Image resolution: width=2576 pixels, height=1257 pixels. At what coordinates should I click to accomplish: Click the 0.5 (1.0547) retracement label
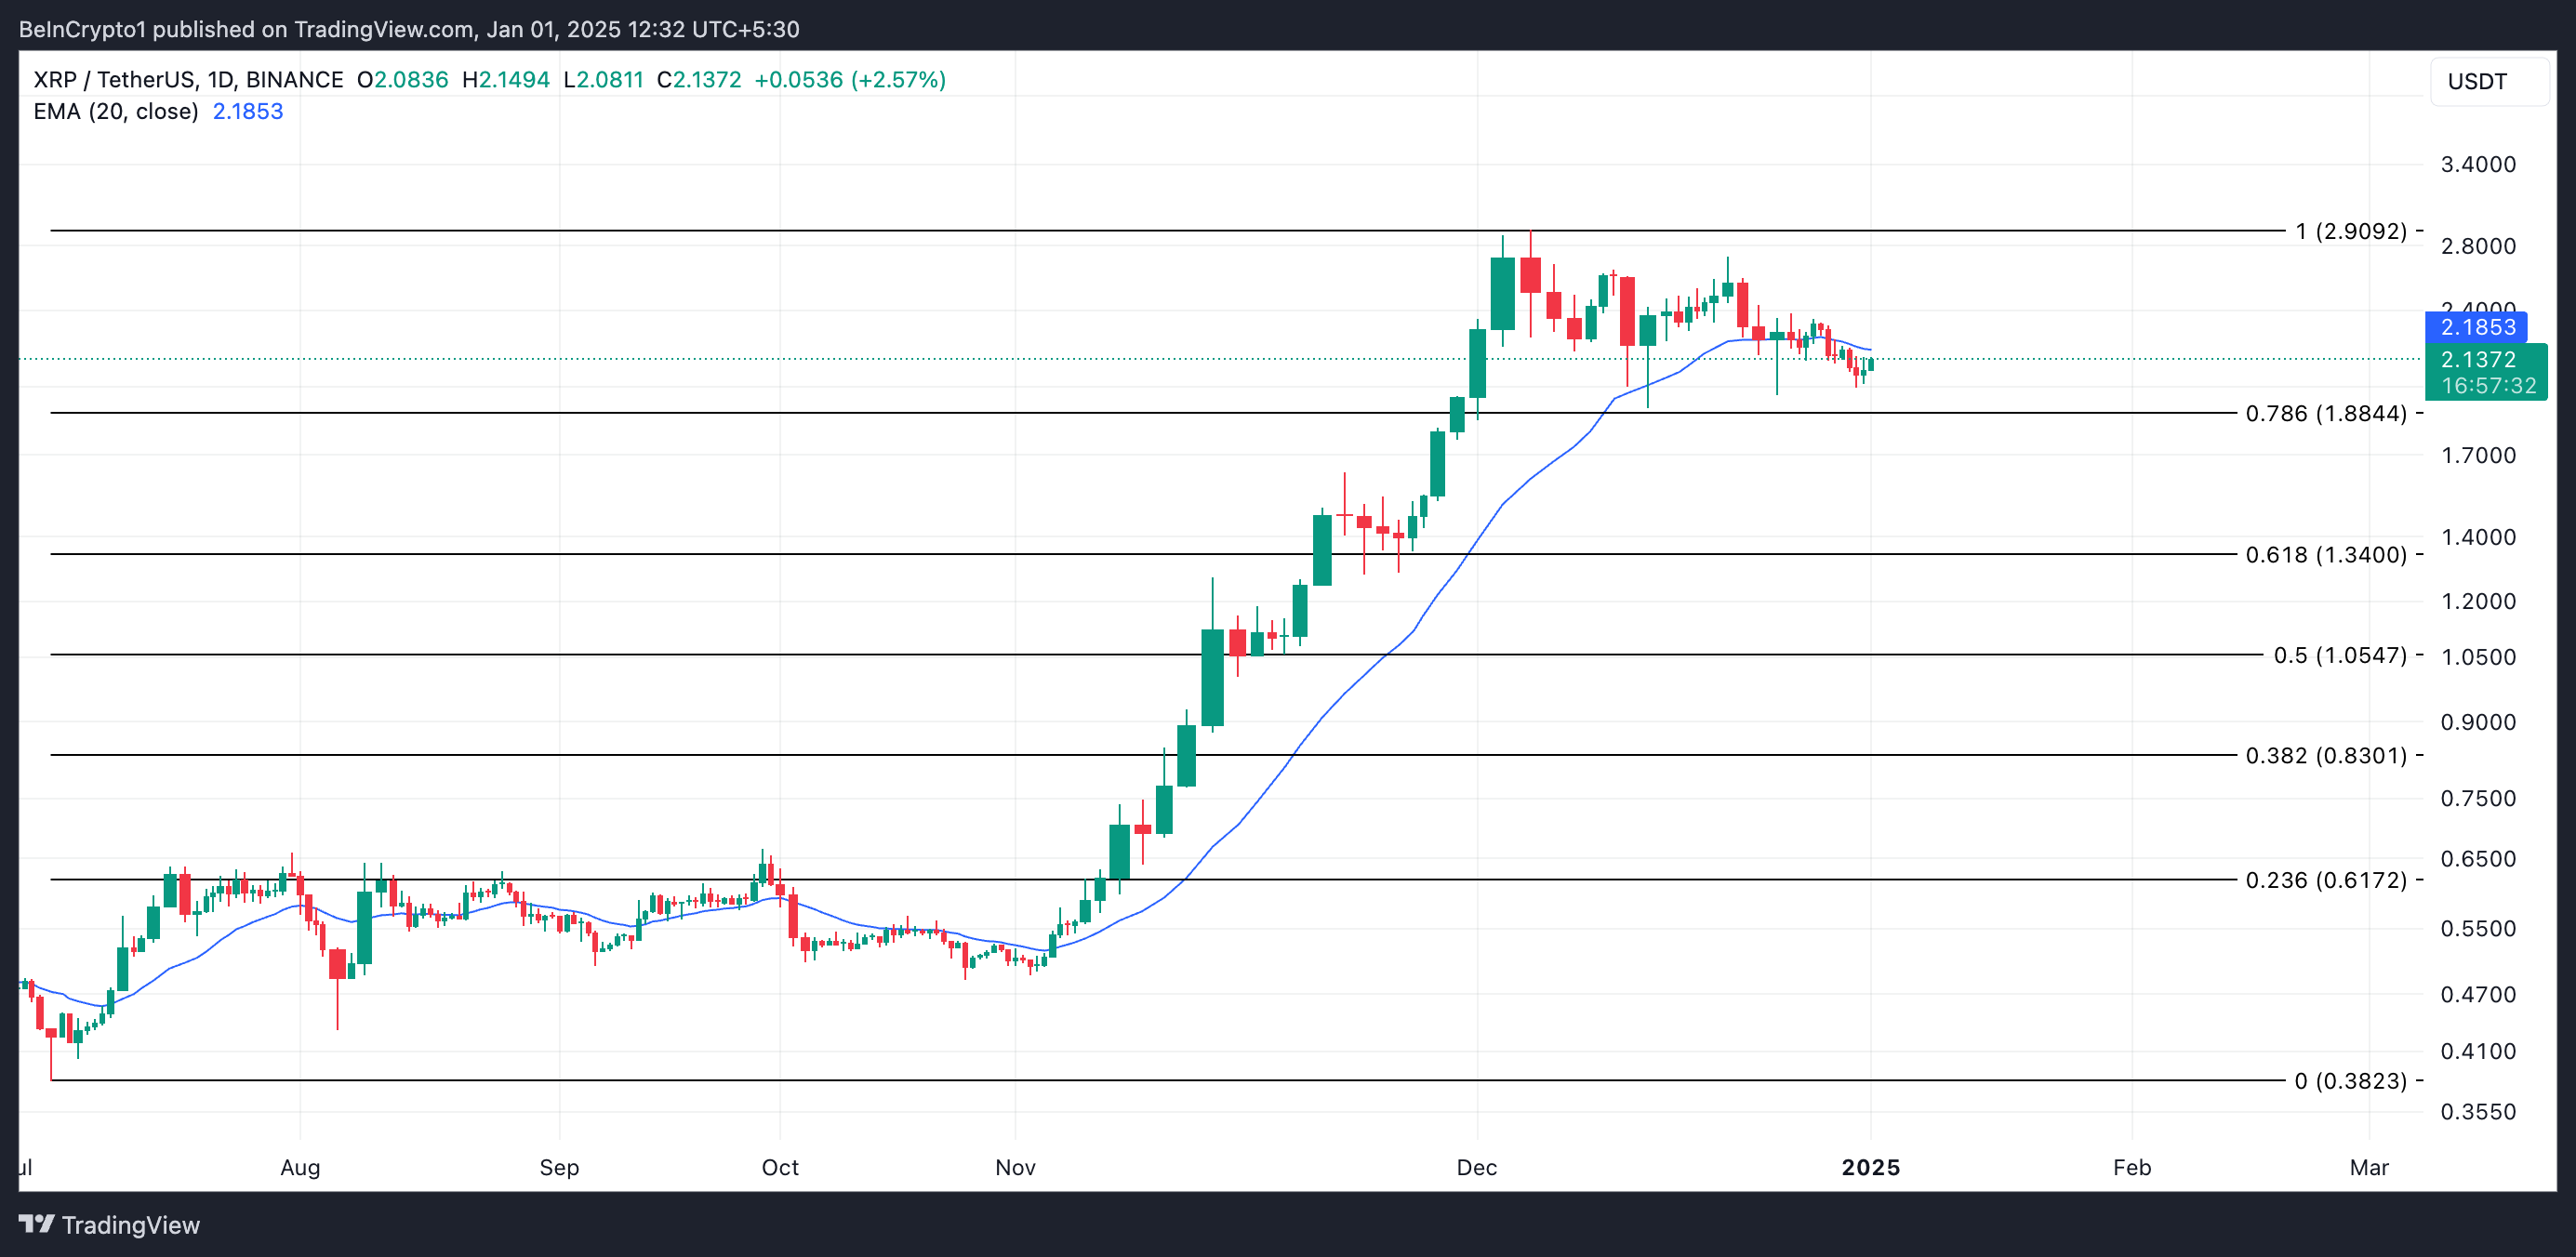point(2339,655)
